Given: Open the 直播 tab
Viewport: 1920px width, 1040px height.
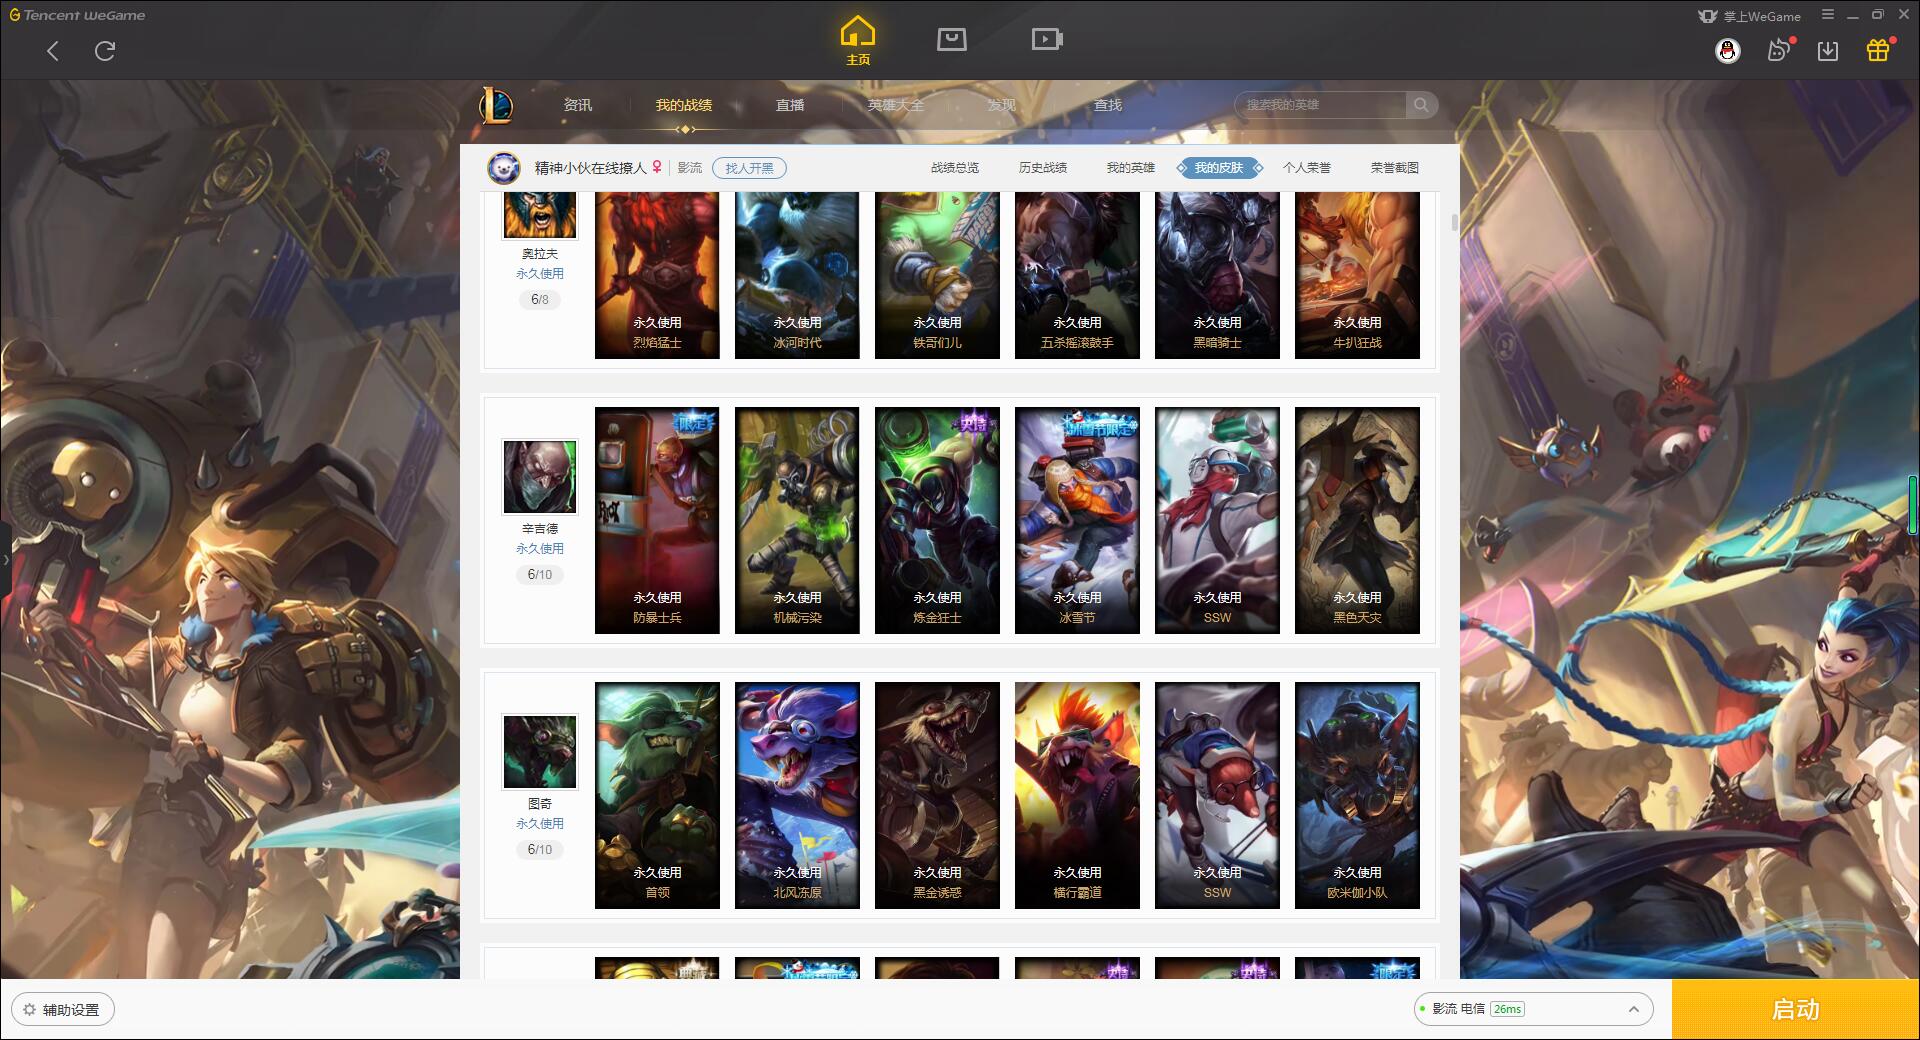Looking at the screenshot, I should click(x=790, y=105).
